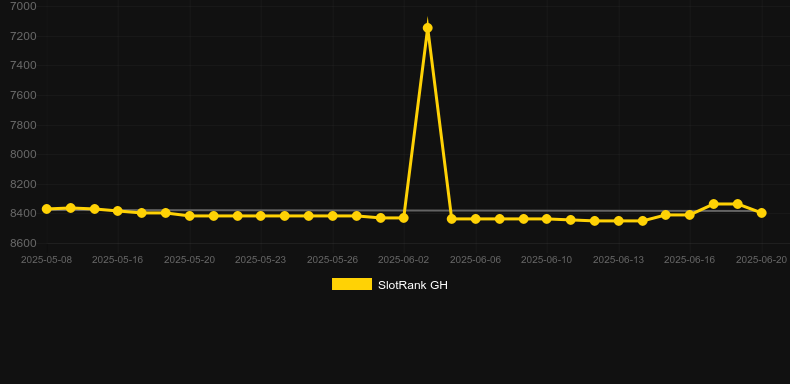
Task: Click the data point above 2025-06-06
Action: (x=476, y=219)
